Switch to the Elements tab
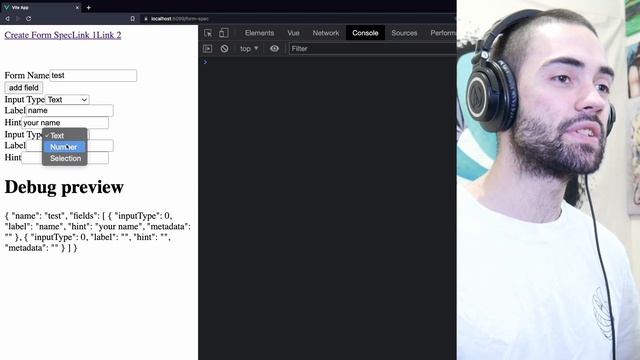The width and height of the screenshot is (640, 360). click(260, 33)
